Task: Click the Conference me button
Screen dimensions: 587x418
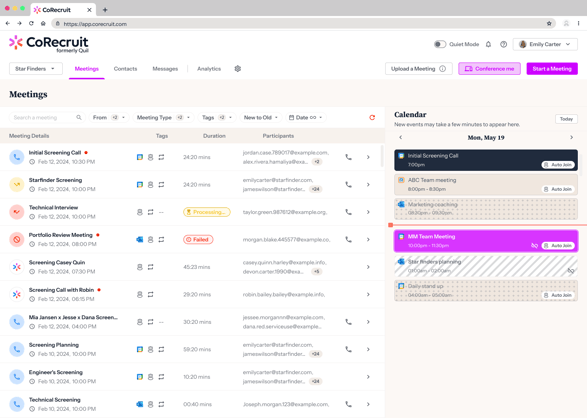Action: (x=489, y=69)
